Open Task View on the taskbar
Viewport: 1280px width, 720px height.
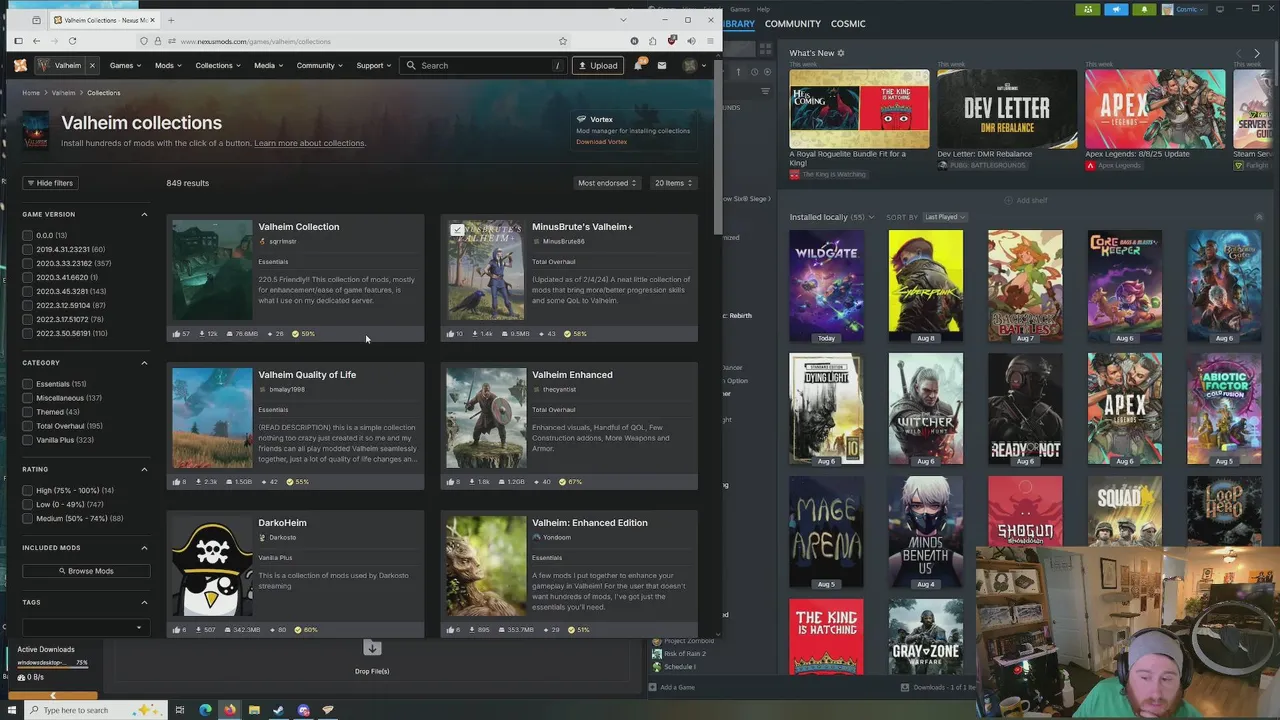[180, 710]
